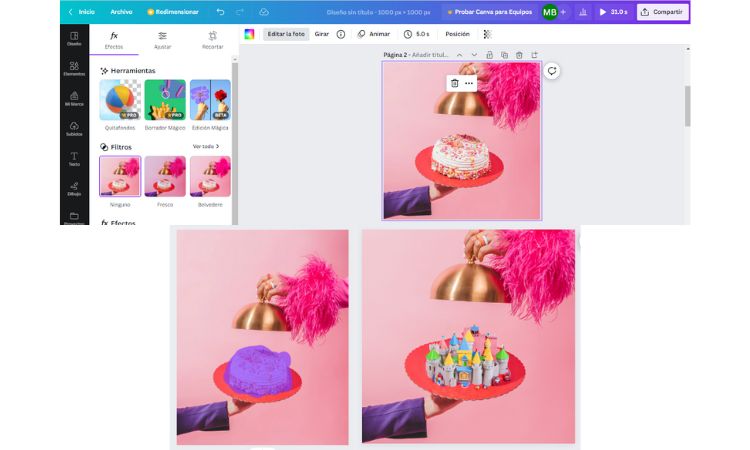Select the Quitafondos tool thumbnail

pyautogui.click(x=120, y=100)
